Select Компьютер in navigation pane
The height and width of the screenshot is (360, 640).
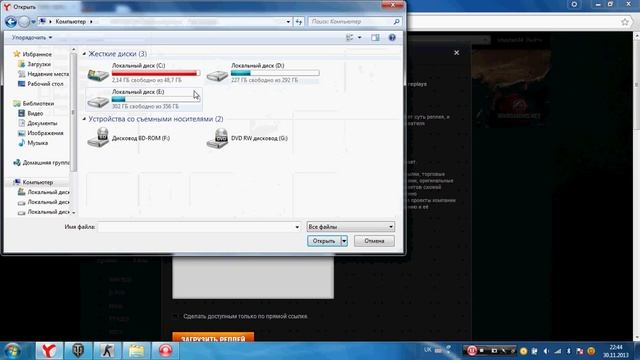(x=33, y=182)
